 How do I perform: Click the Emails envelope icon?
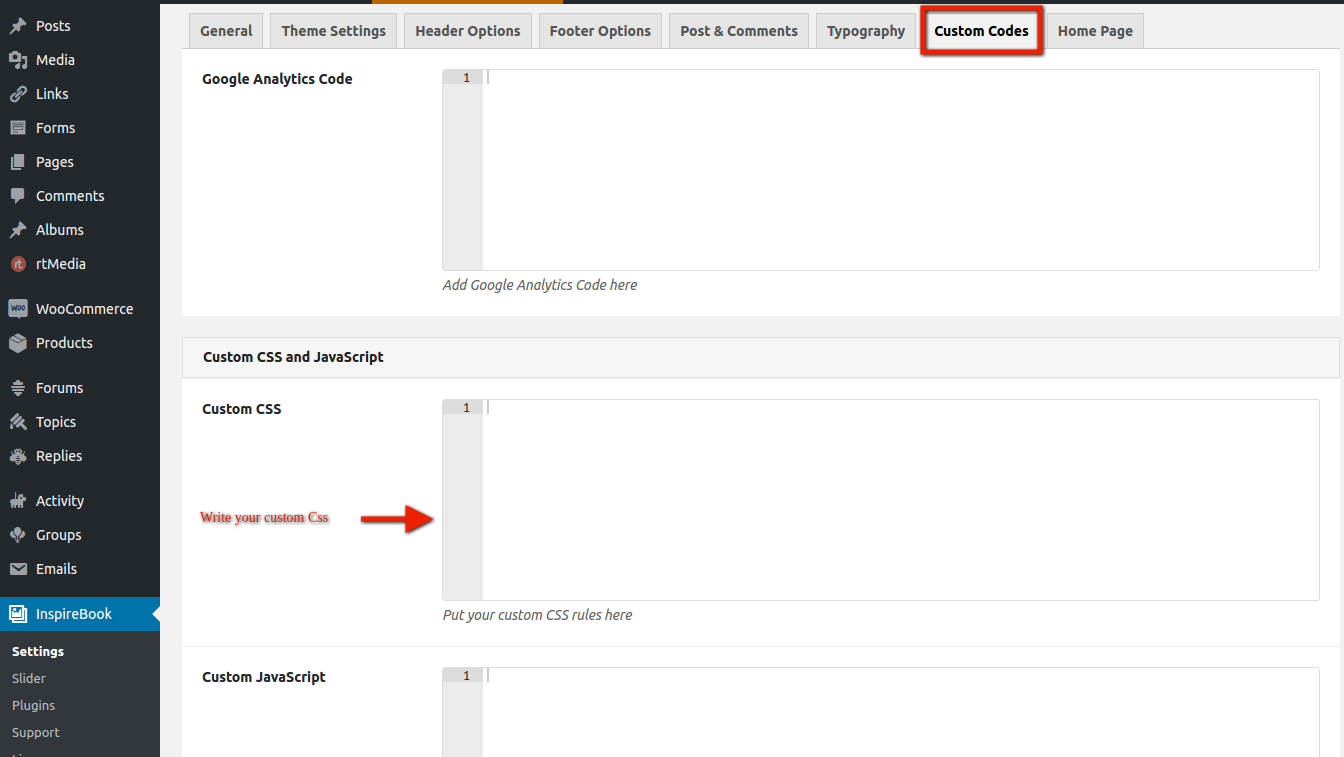(18, 569)
